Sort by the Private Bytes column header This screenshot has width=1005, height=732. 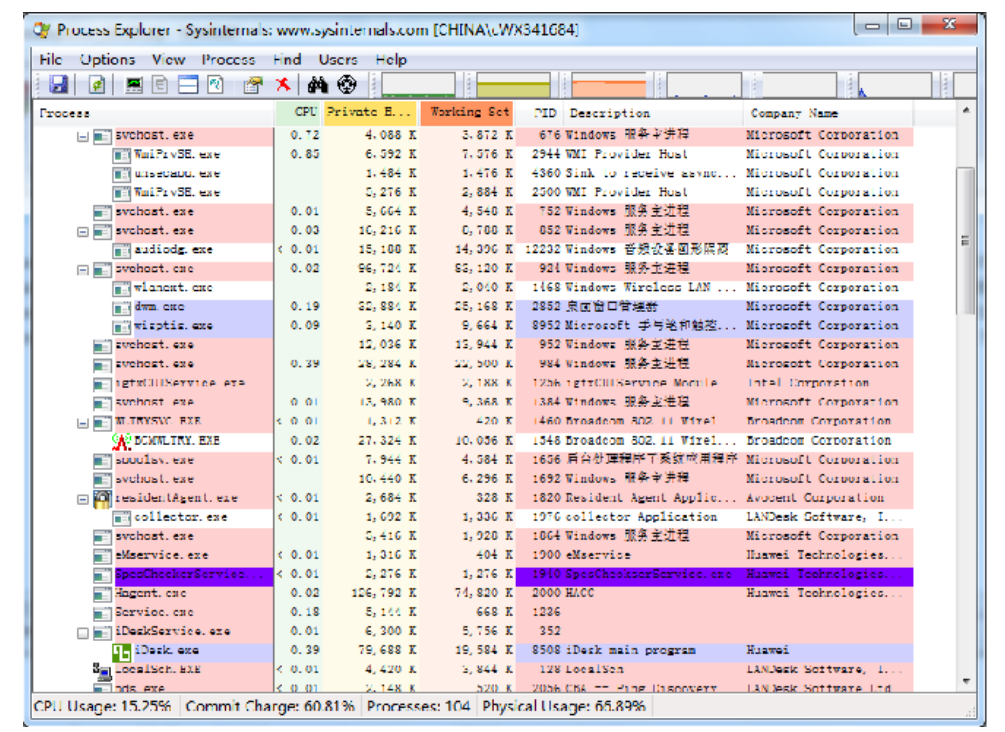pos(370,112)
